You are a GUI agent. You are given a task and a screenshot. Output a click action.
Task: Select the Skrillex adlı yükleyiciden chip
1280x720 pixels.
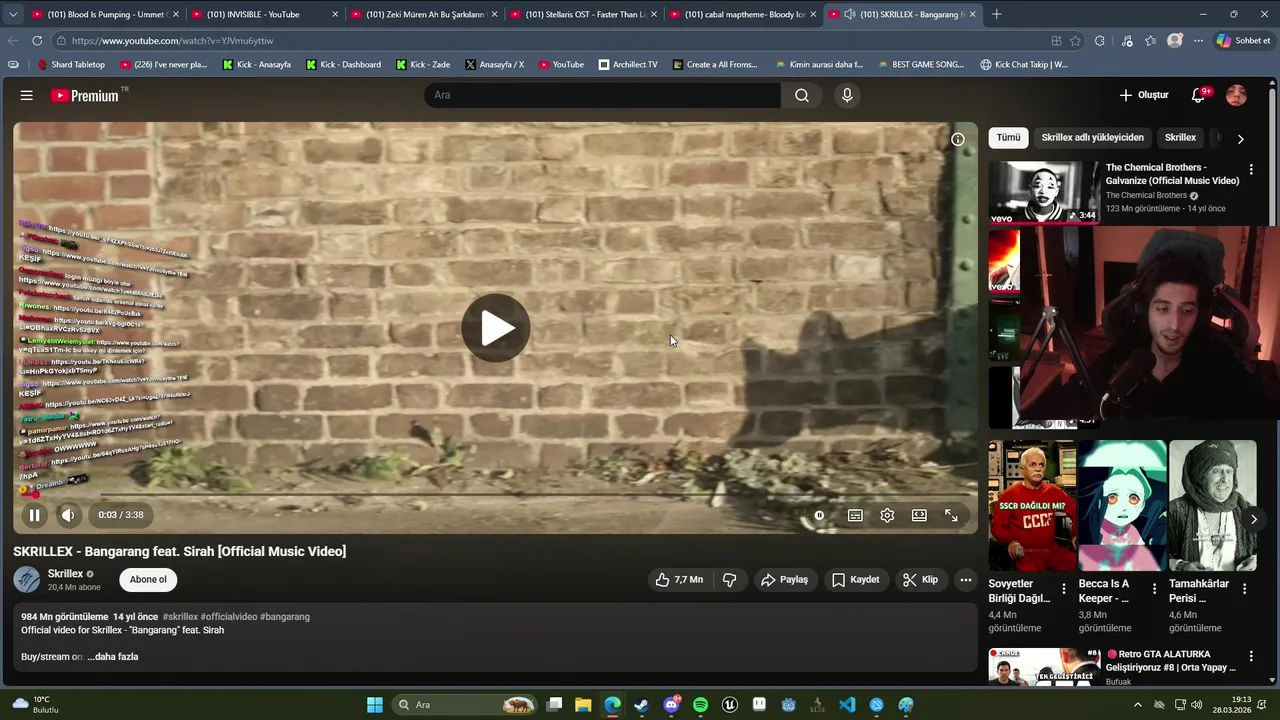click(1092, 138)
